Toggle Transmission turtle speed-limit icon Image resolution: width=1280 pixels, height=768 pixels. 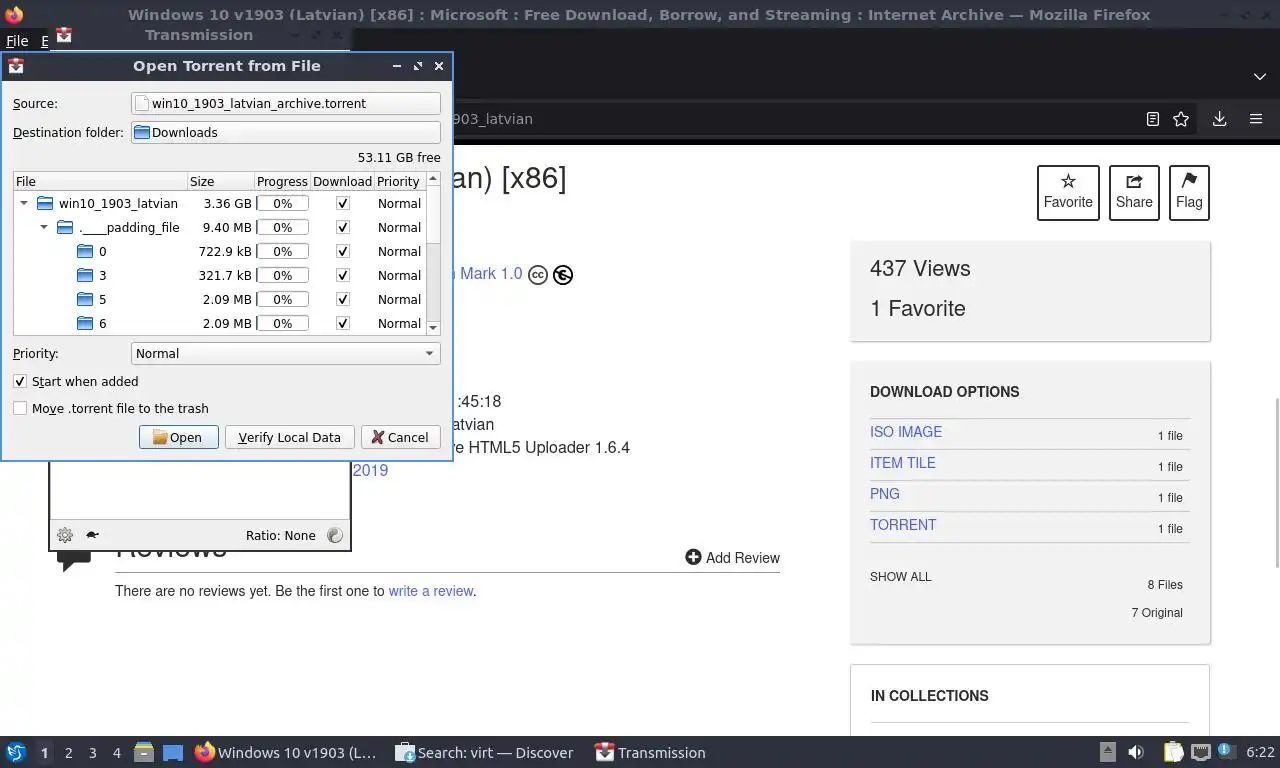click(92, 535)
